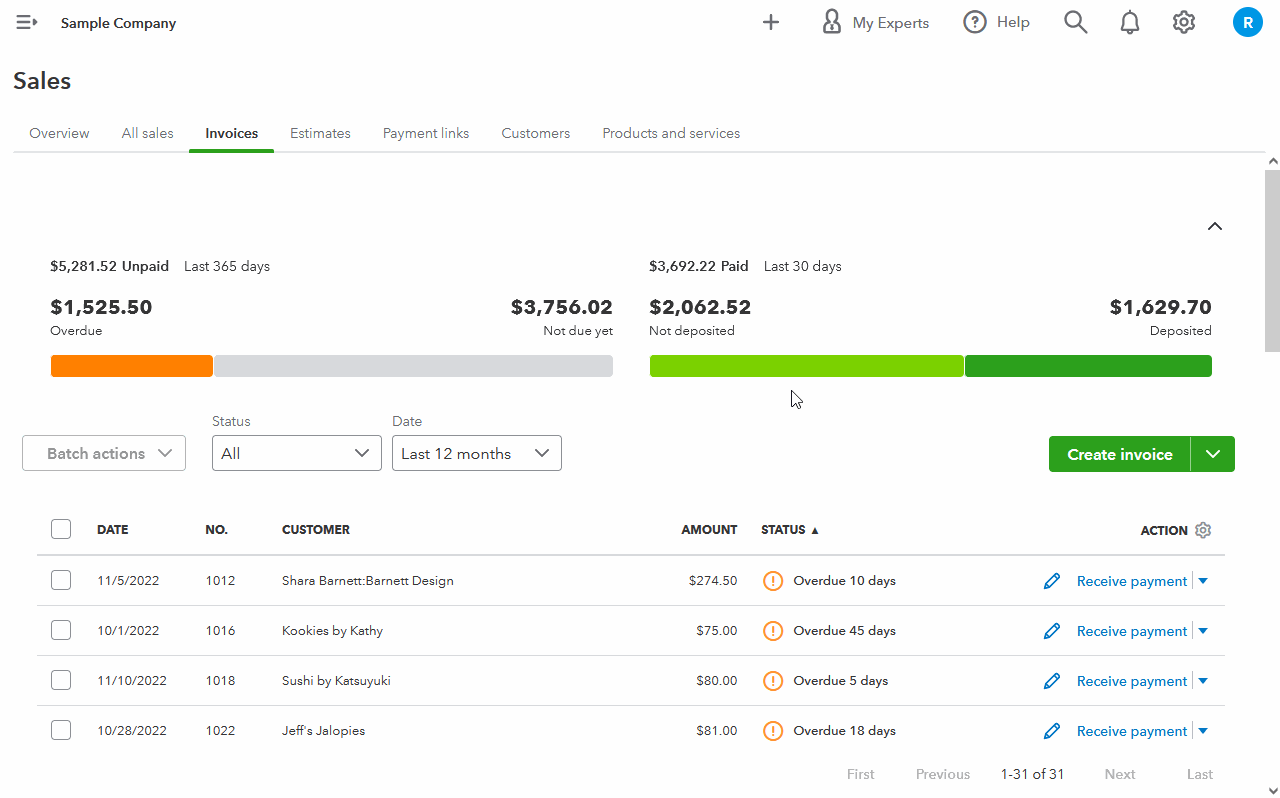Select all invoices with header checkbox
The image size is (1280, 798).
point(61,530)
